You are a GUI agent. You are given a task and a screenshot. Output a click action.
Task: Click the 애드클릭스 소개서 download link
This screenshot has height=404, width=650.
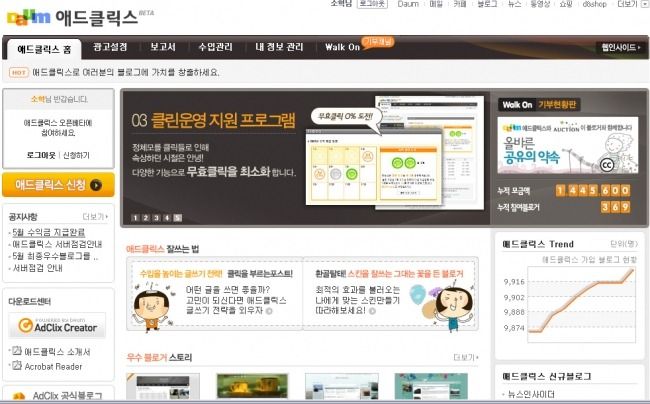57,352
